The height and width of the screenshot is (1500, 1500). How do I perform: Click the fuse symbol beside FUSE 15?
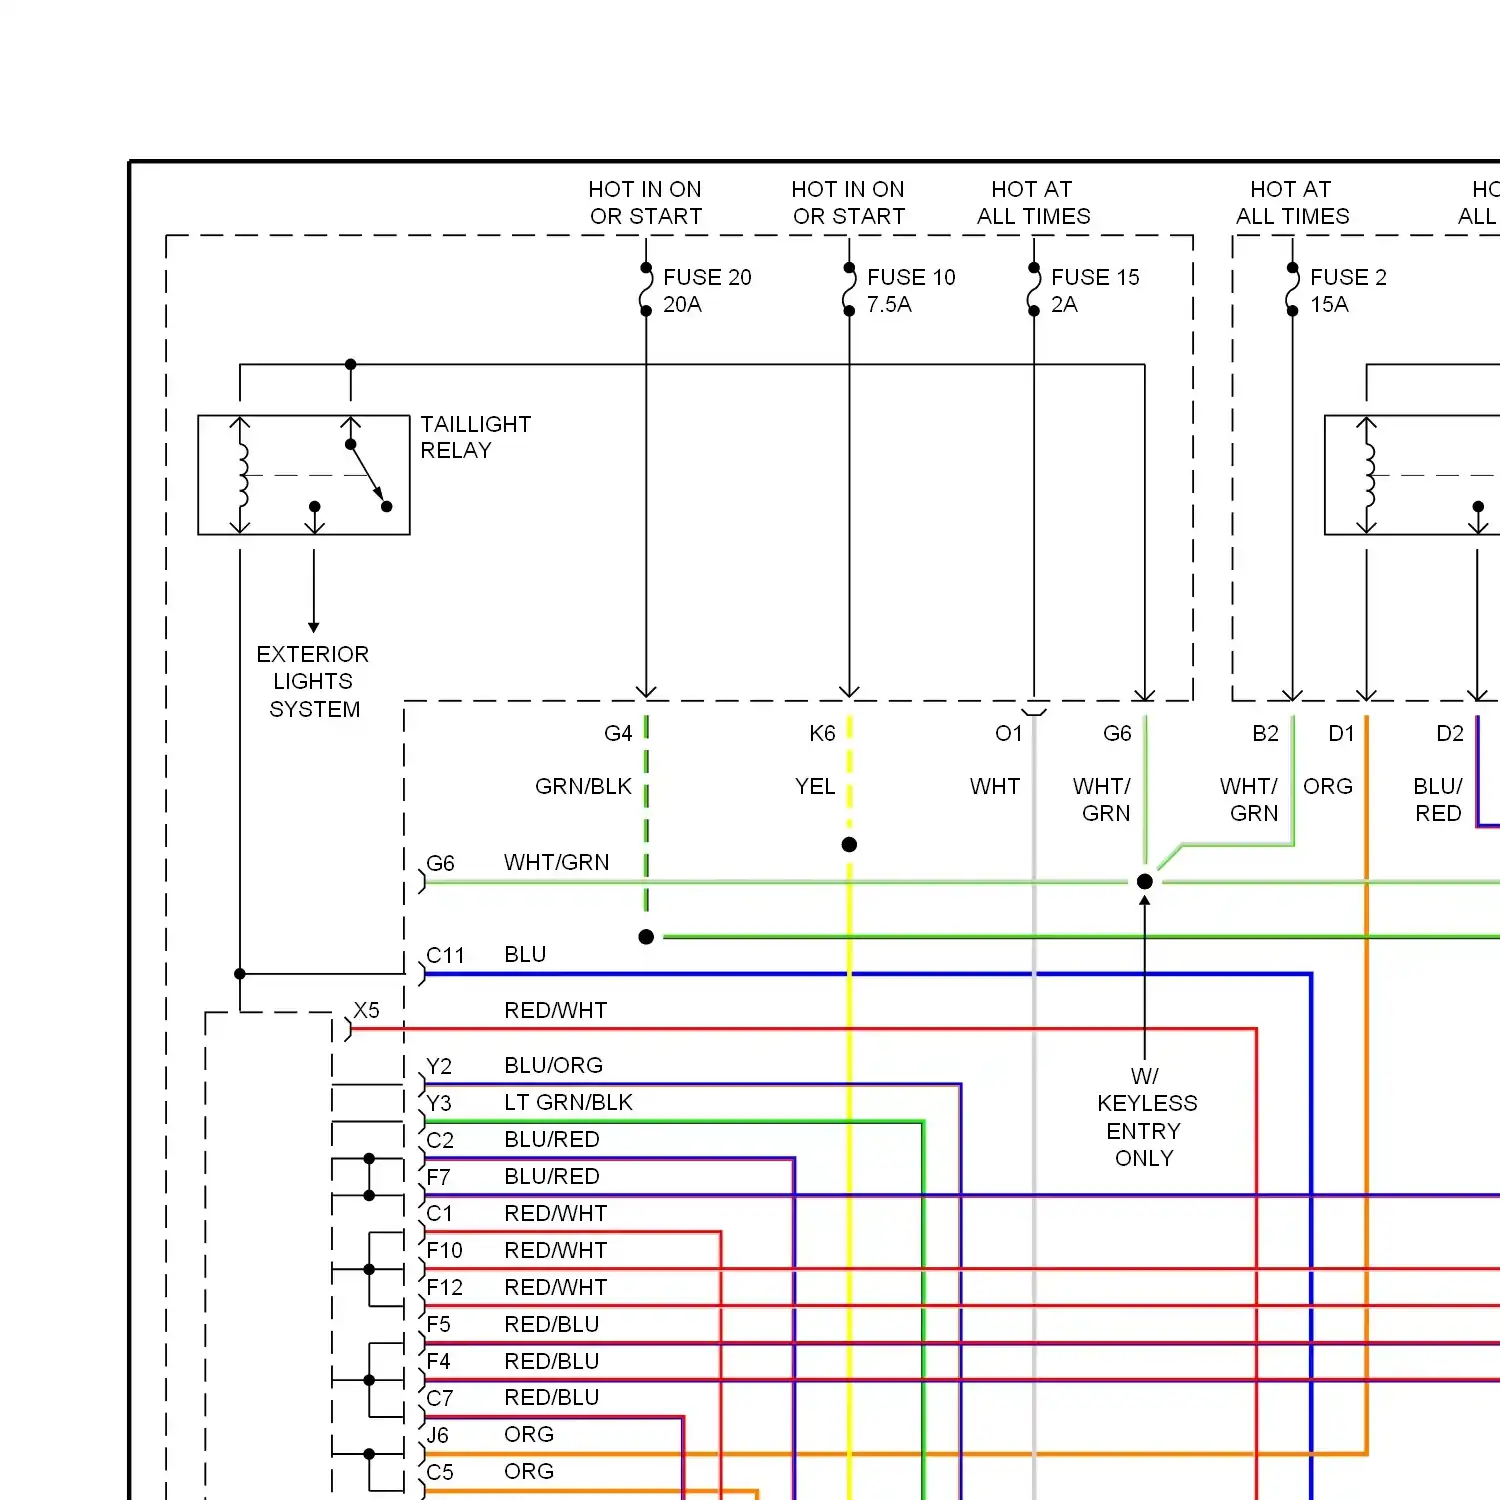1034,289
